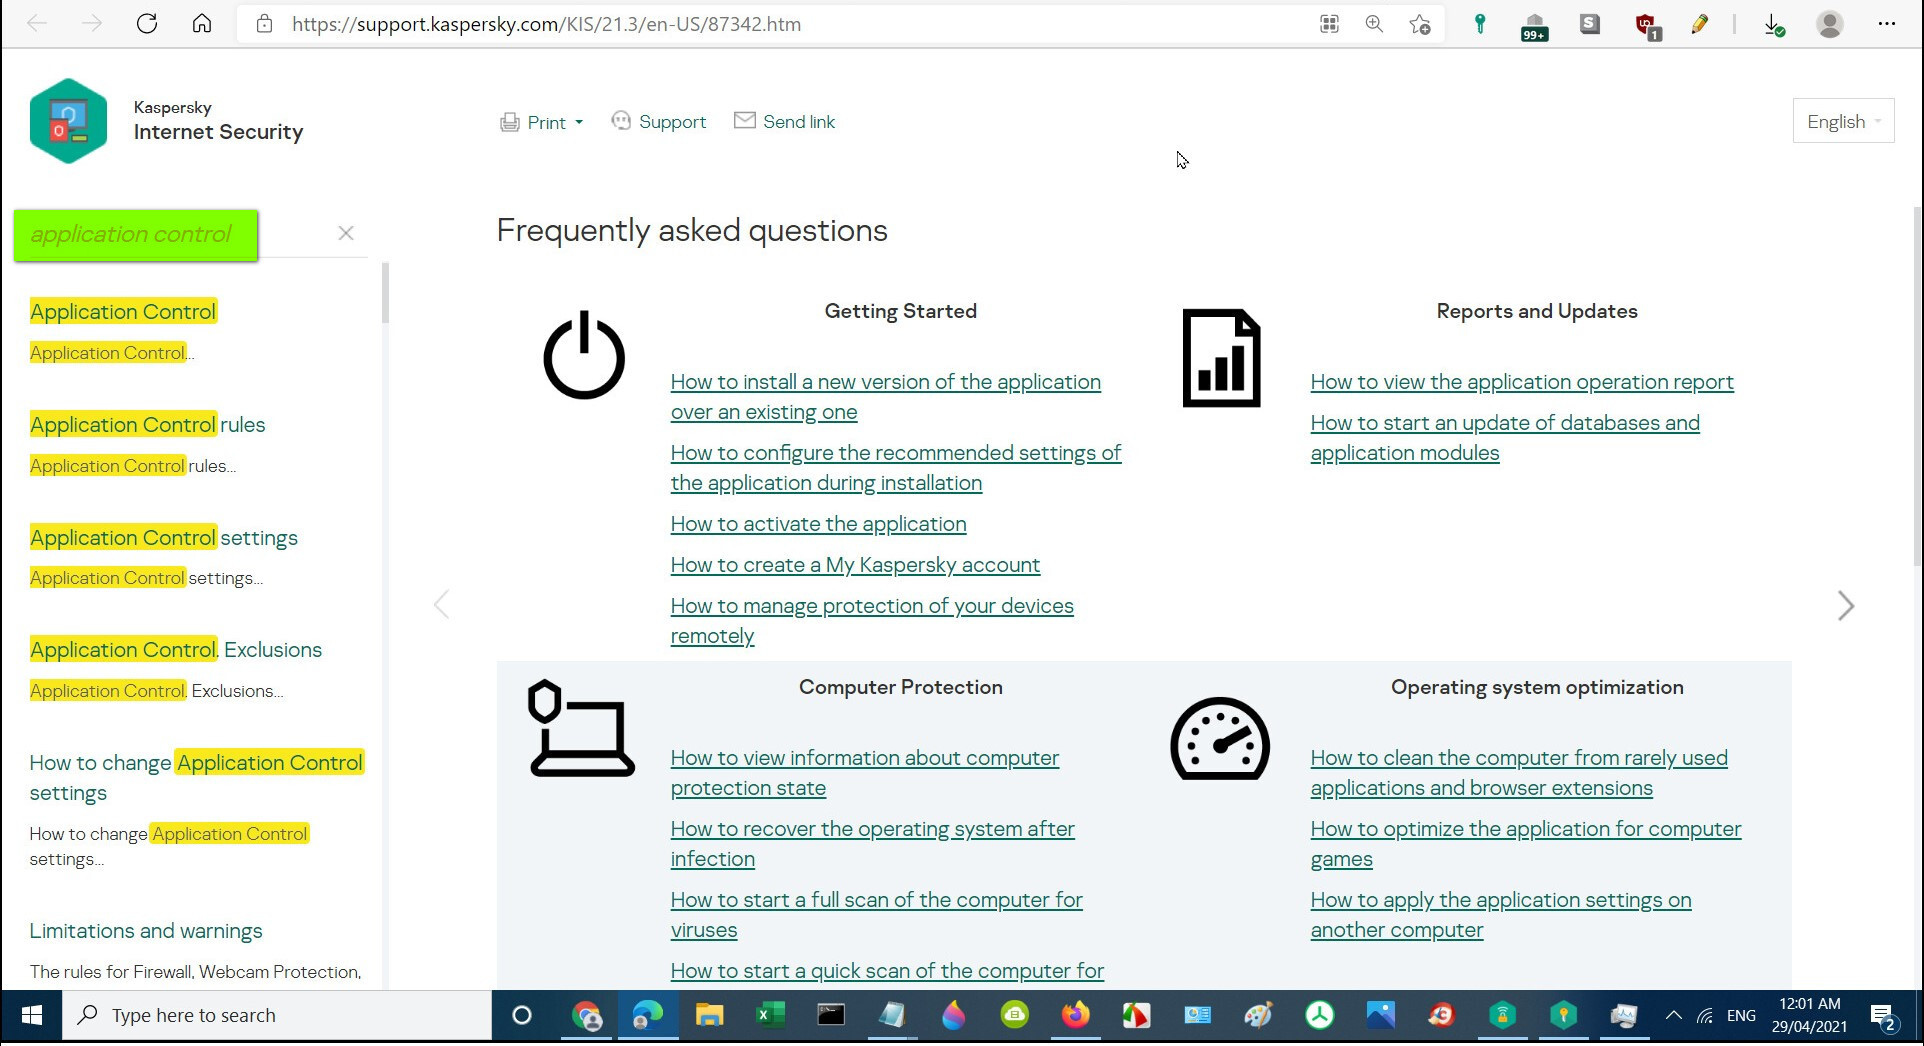The image size is (1924, 1046).
Task: Show hidden system tray icons
Action: [1673, 1016]
